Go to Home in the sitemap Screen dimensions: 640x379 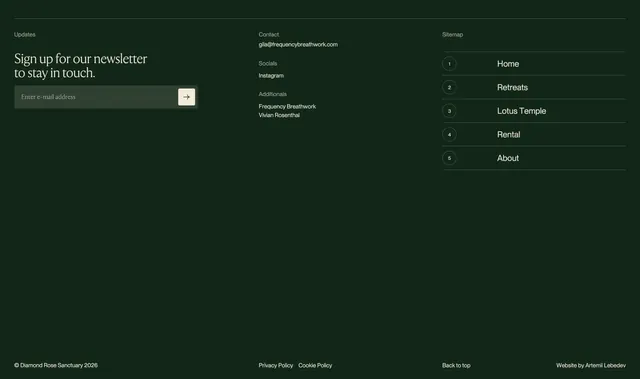(508, 64)
